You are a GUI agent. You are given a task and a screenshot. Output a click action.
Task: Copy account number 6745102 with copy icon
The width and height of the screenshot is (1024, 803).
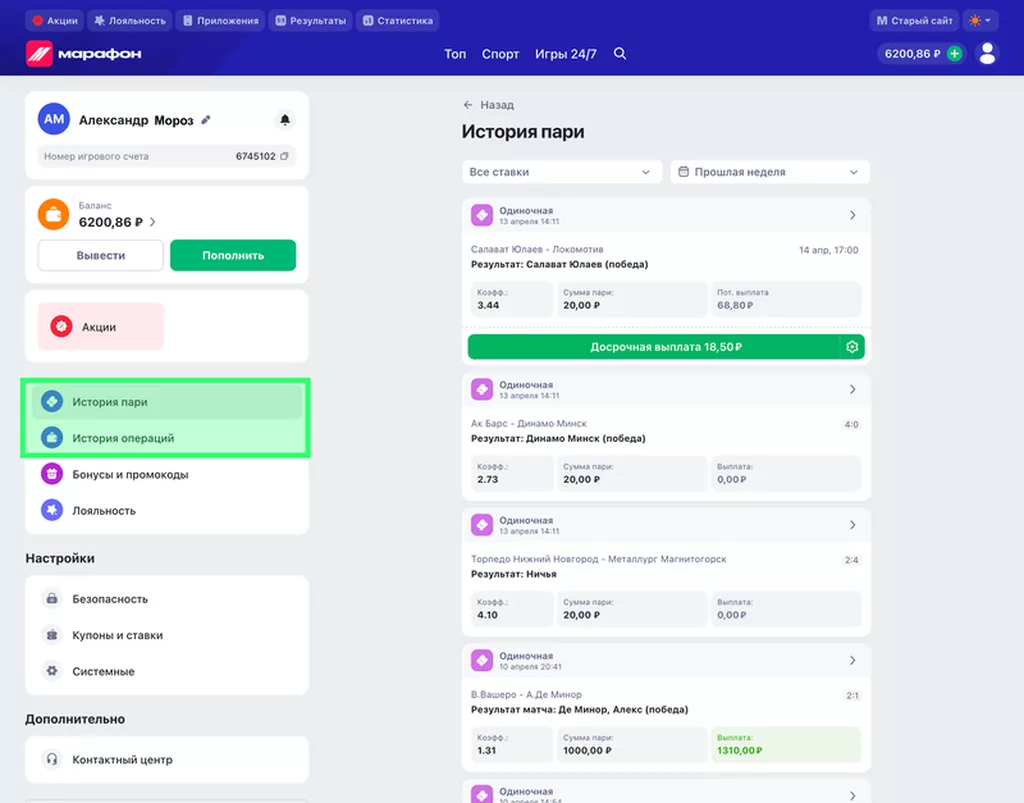[285, 157]
